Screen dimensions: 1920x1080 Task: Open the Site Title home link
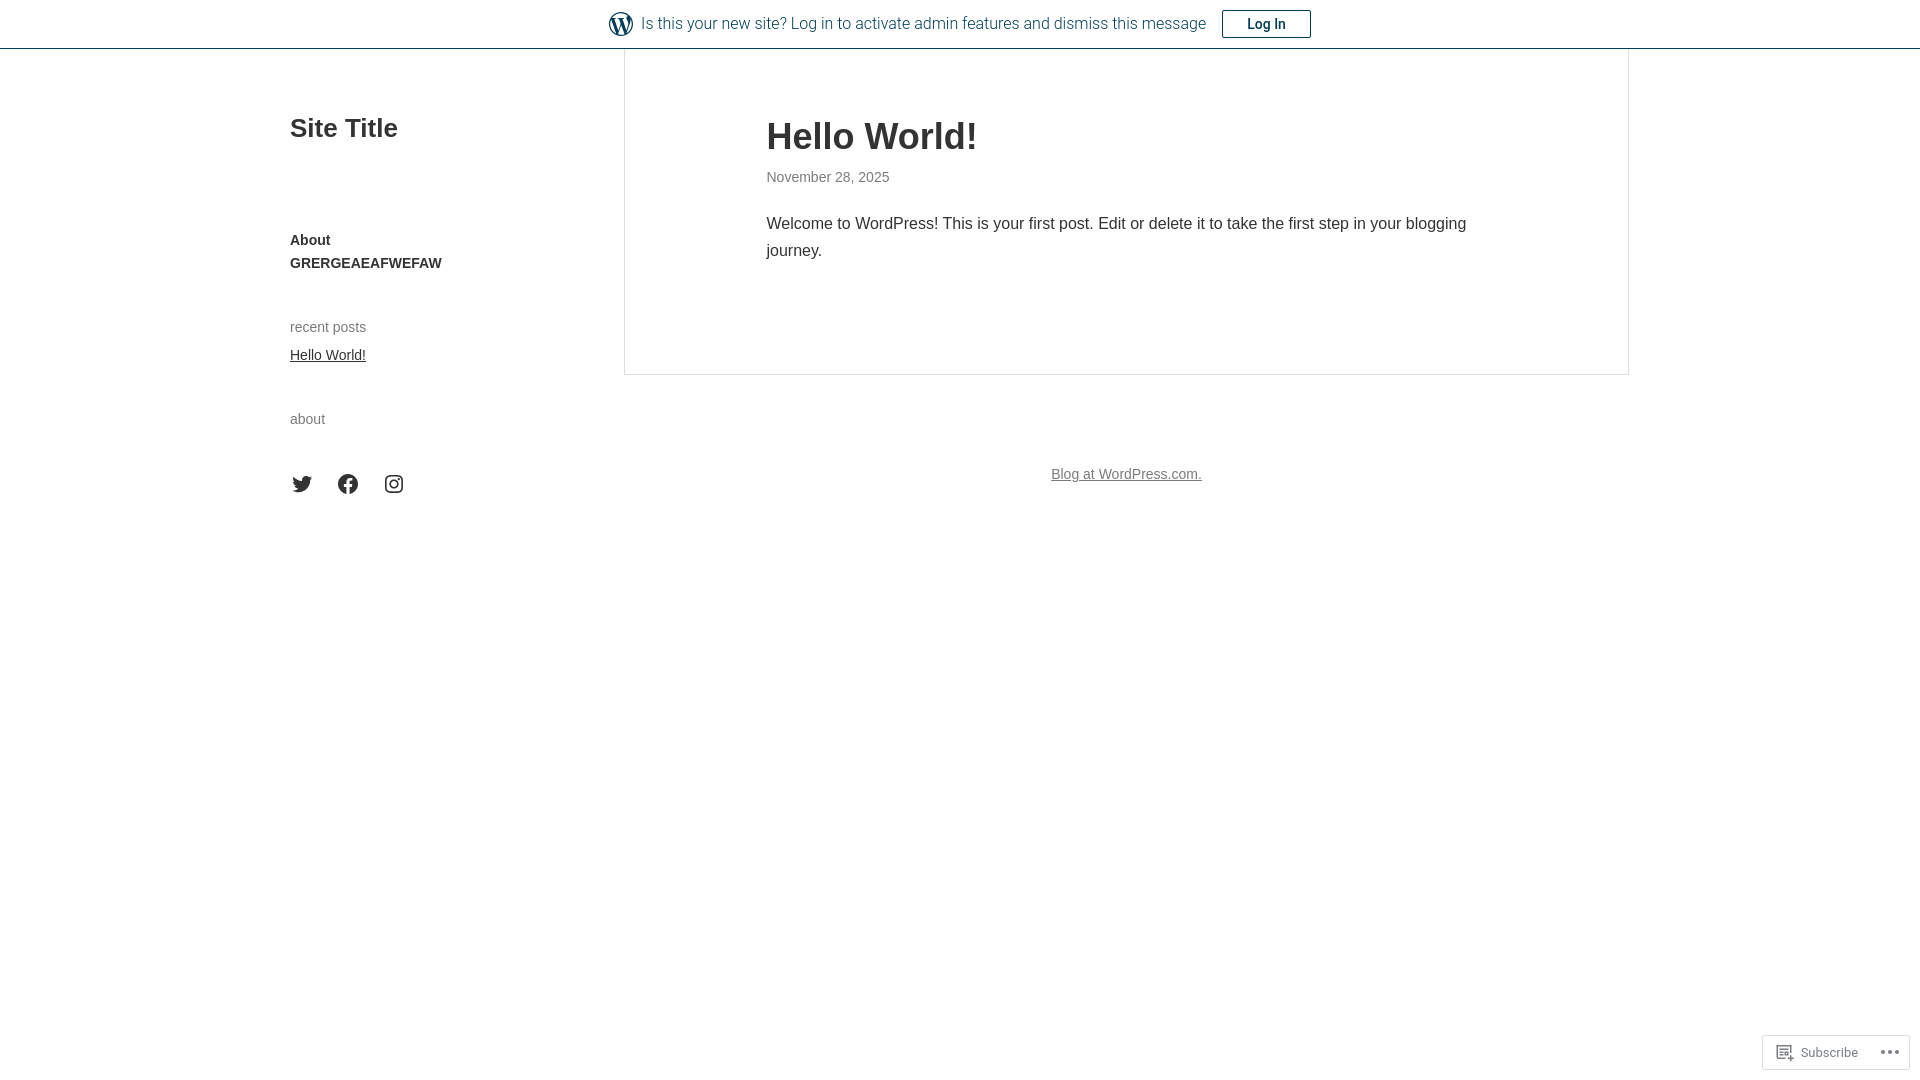[x=344, y=128]
